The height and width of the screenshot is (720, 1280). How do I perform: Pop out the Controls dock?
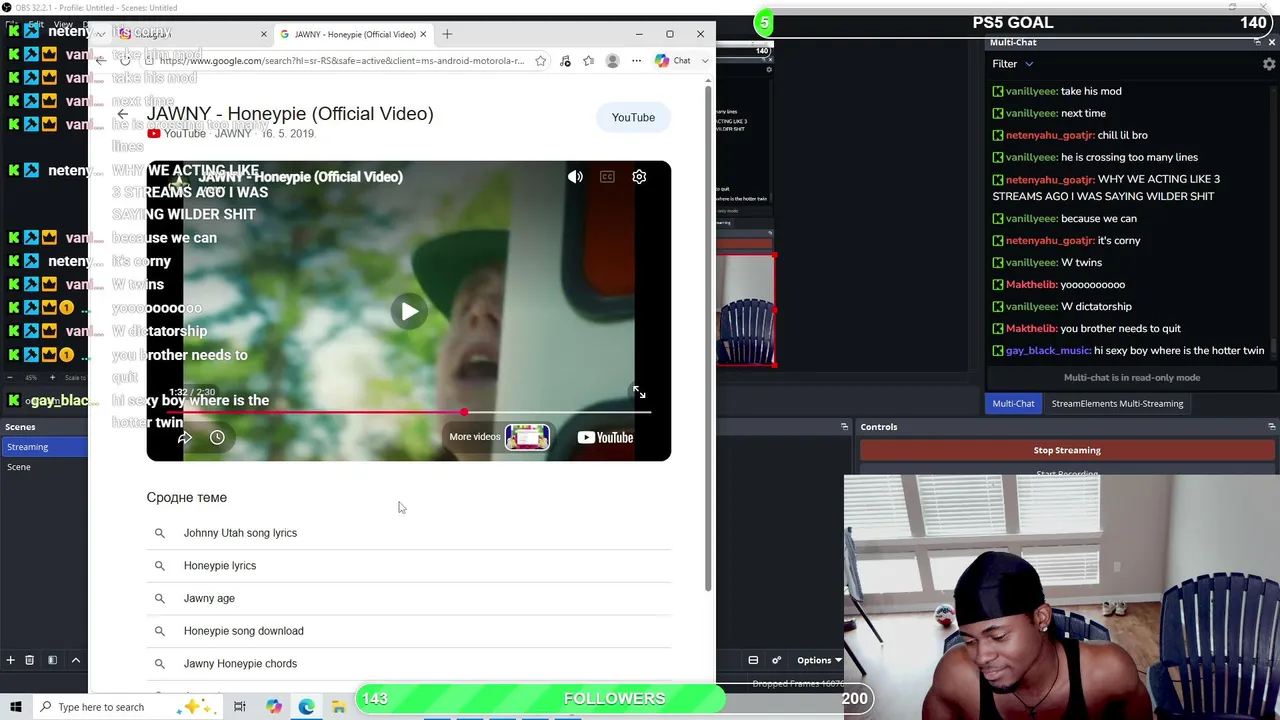pyautogui.click(x=1271, y=427)
